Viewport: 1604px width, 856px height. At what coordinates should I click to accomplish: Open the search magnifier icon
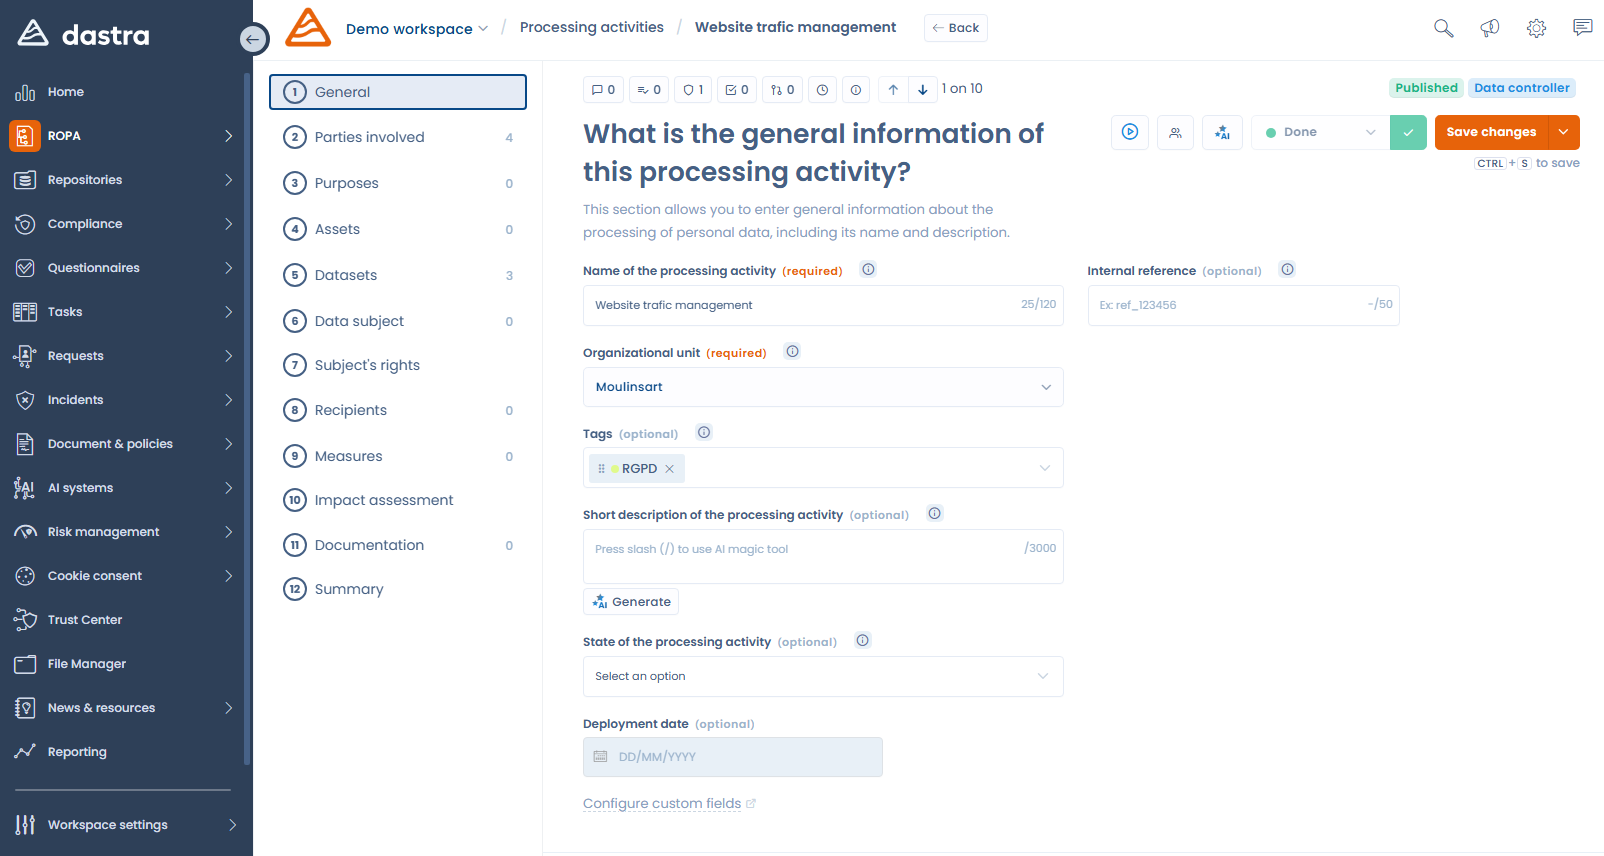tap(1443, 28)
